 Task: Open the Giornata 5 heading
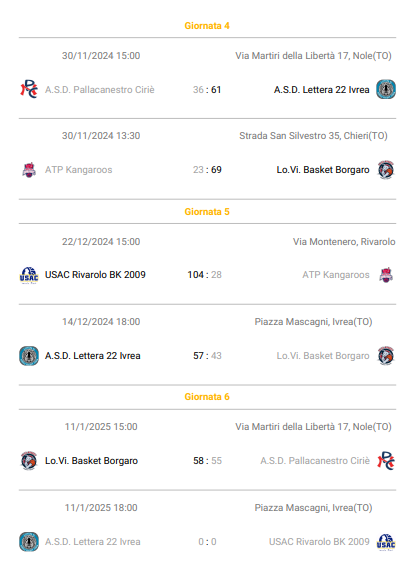207,212
